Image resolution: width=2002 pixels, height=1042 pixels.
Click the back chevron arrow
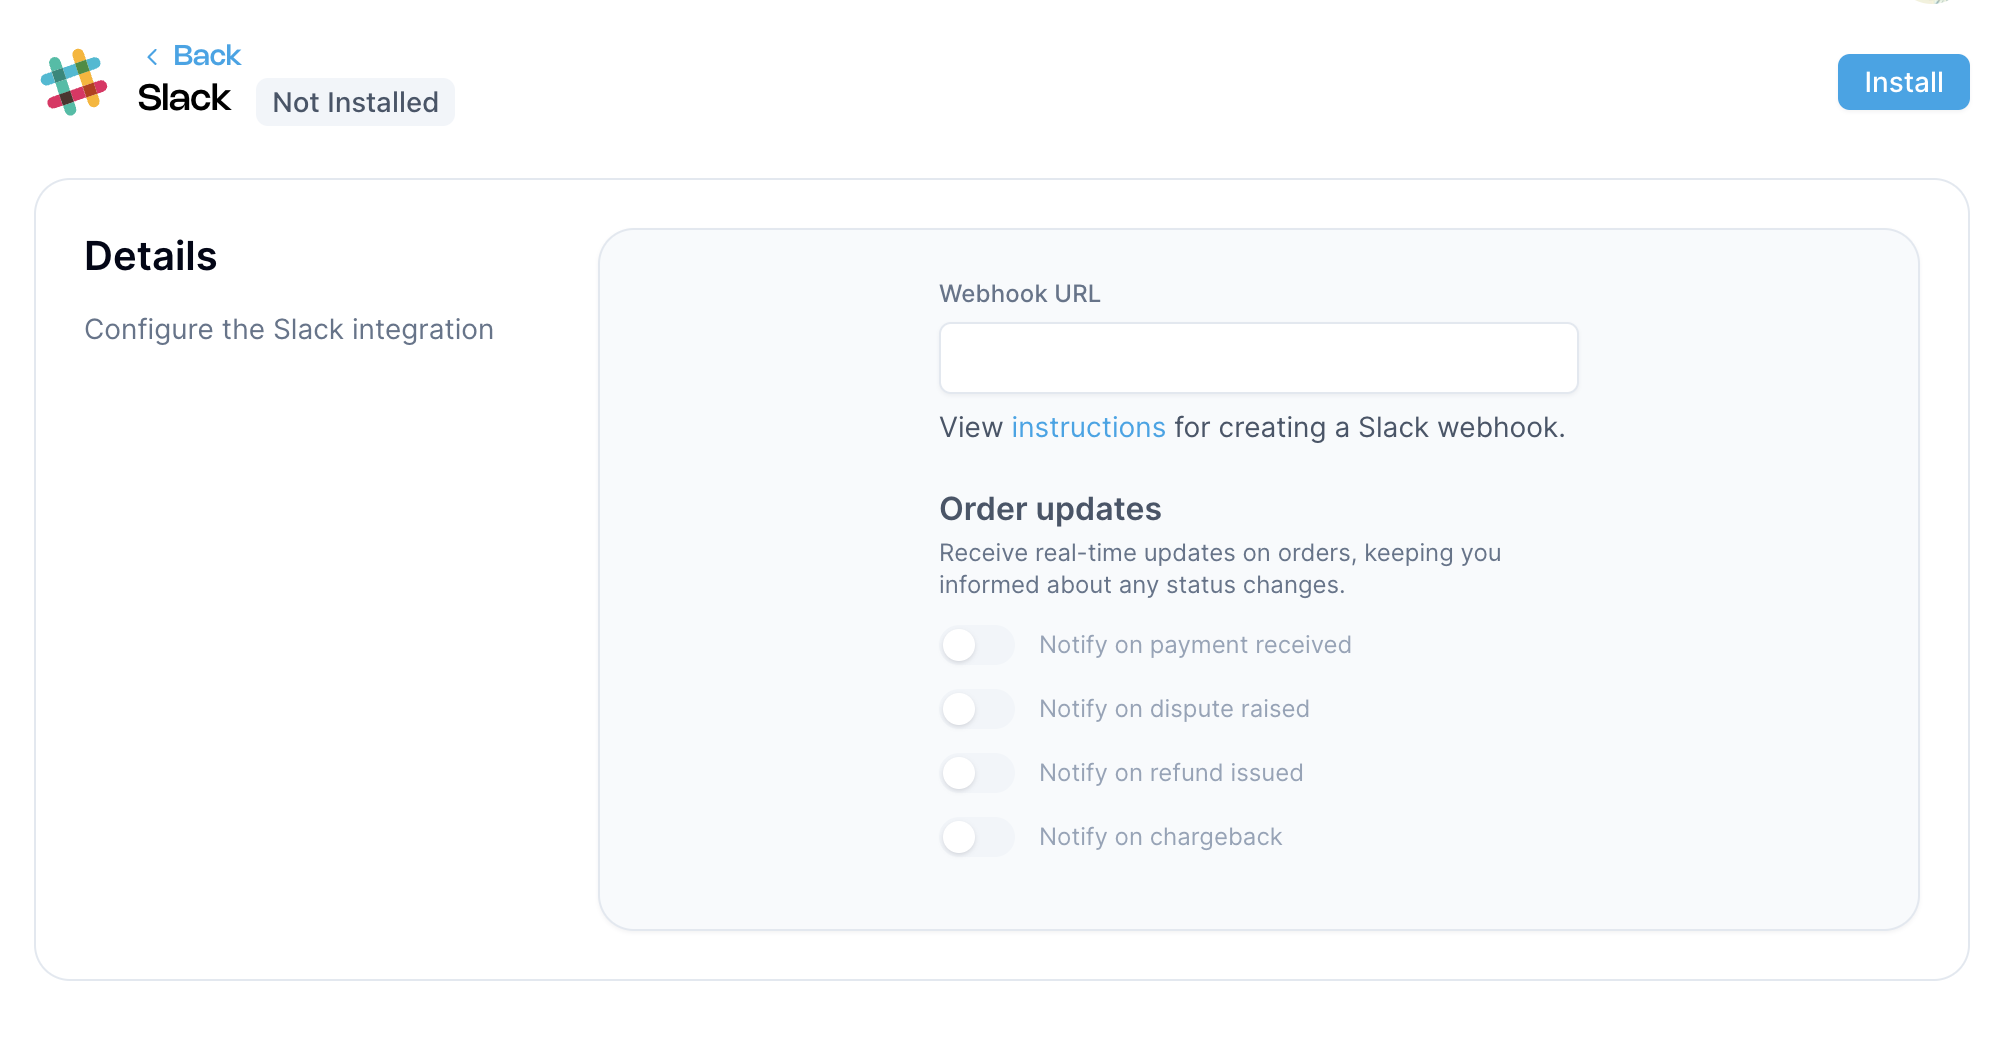pyautogui.click(x=152, y=57)
